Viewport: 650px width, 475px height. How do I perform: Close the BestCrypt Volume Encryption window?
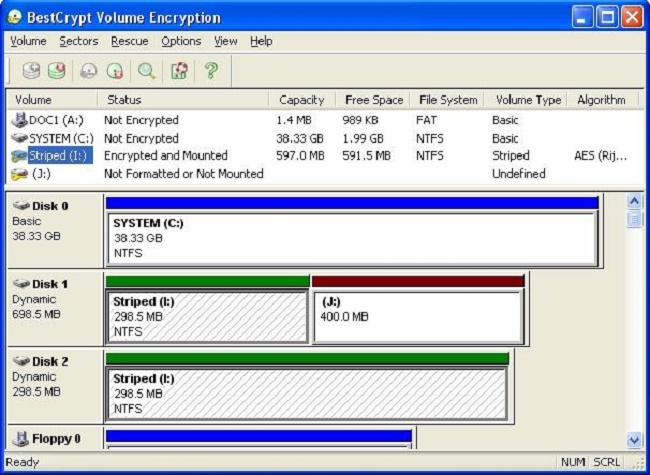[x=633, y=17]
